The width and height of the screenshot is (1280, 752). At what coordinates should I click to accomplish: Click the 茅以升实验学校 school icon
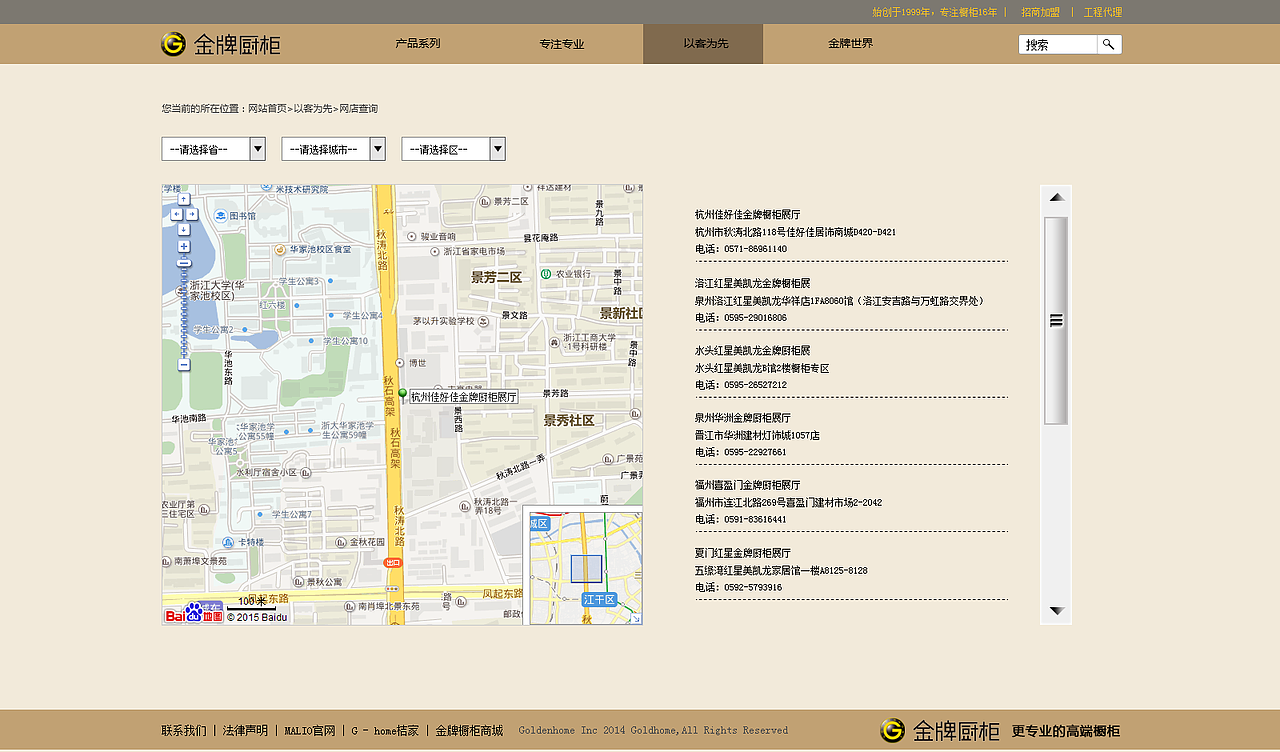point(483,321)
